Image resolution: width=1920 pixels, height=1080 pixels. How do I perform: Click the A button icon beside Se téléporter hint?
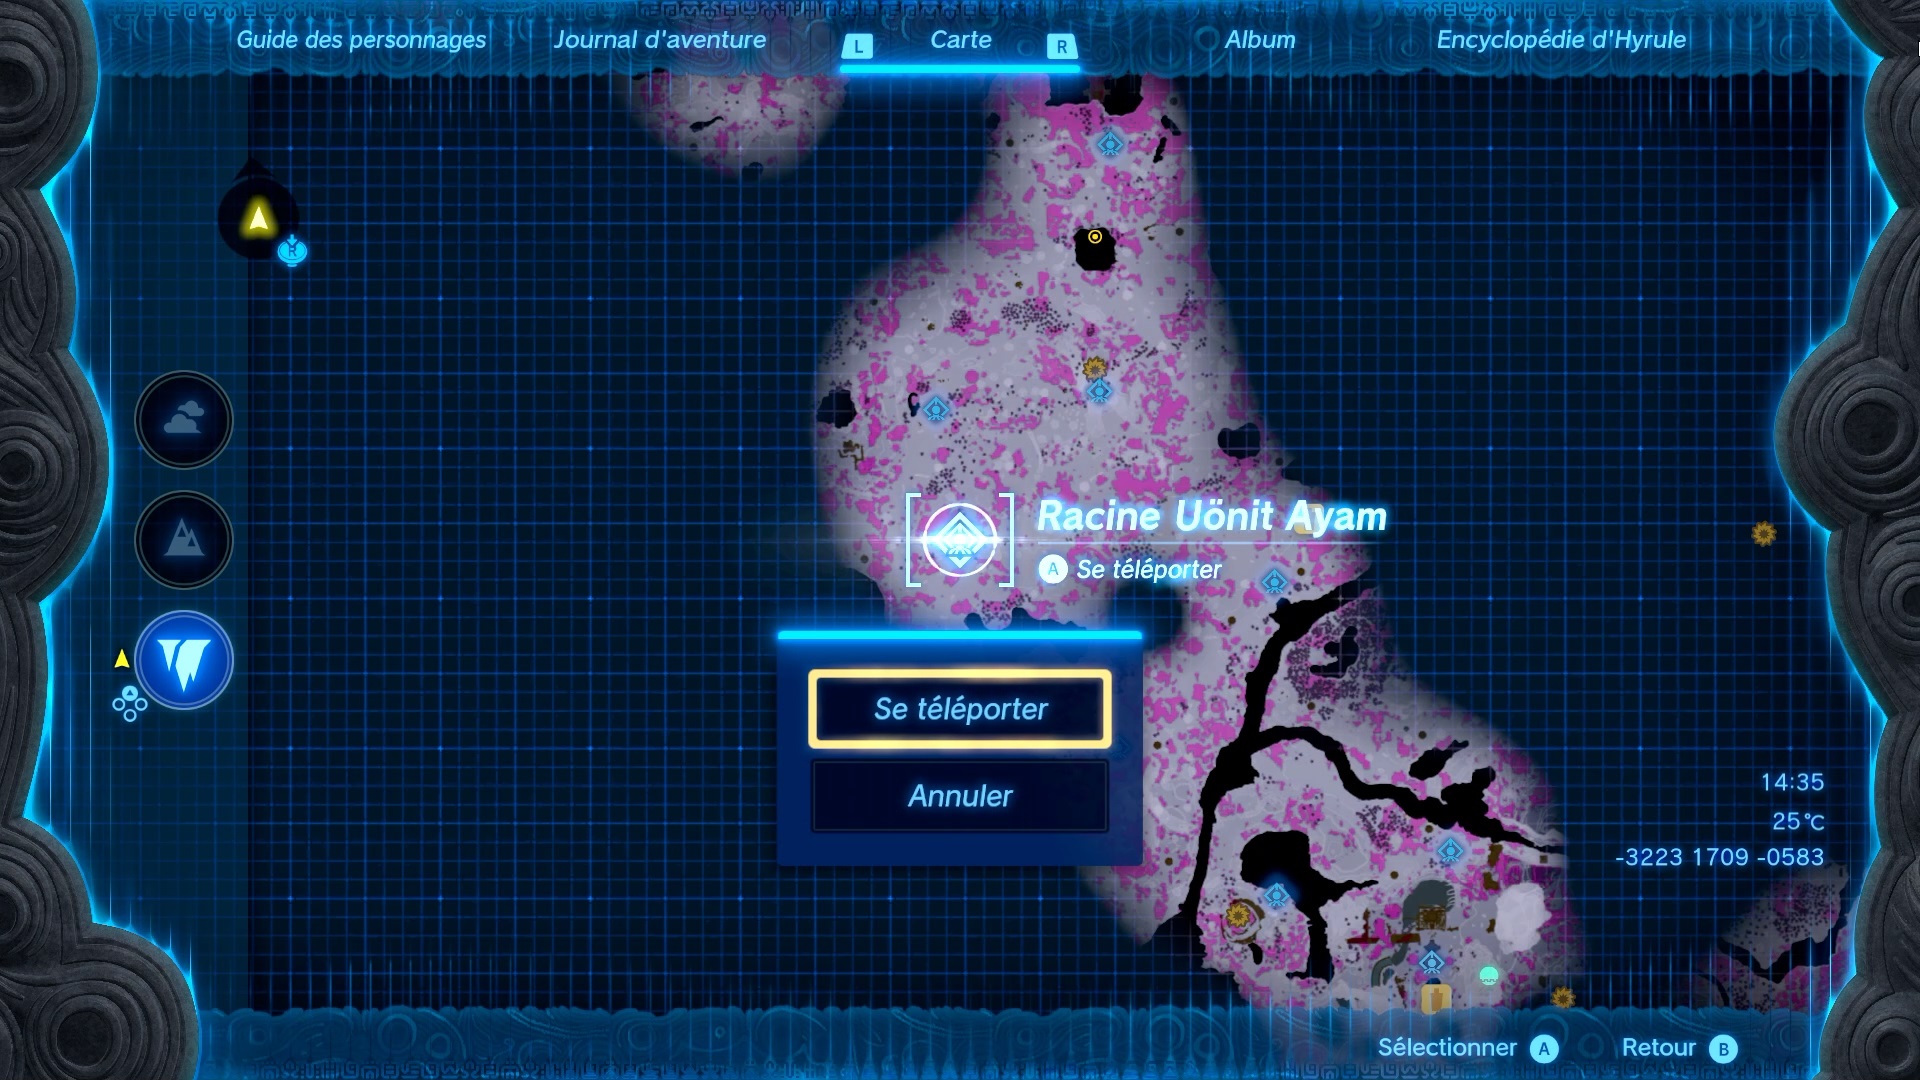pos(1053,569)
